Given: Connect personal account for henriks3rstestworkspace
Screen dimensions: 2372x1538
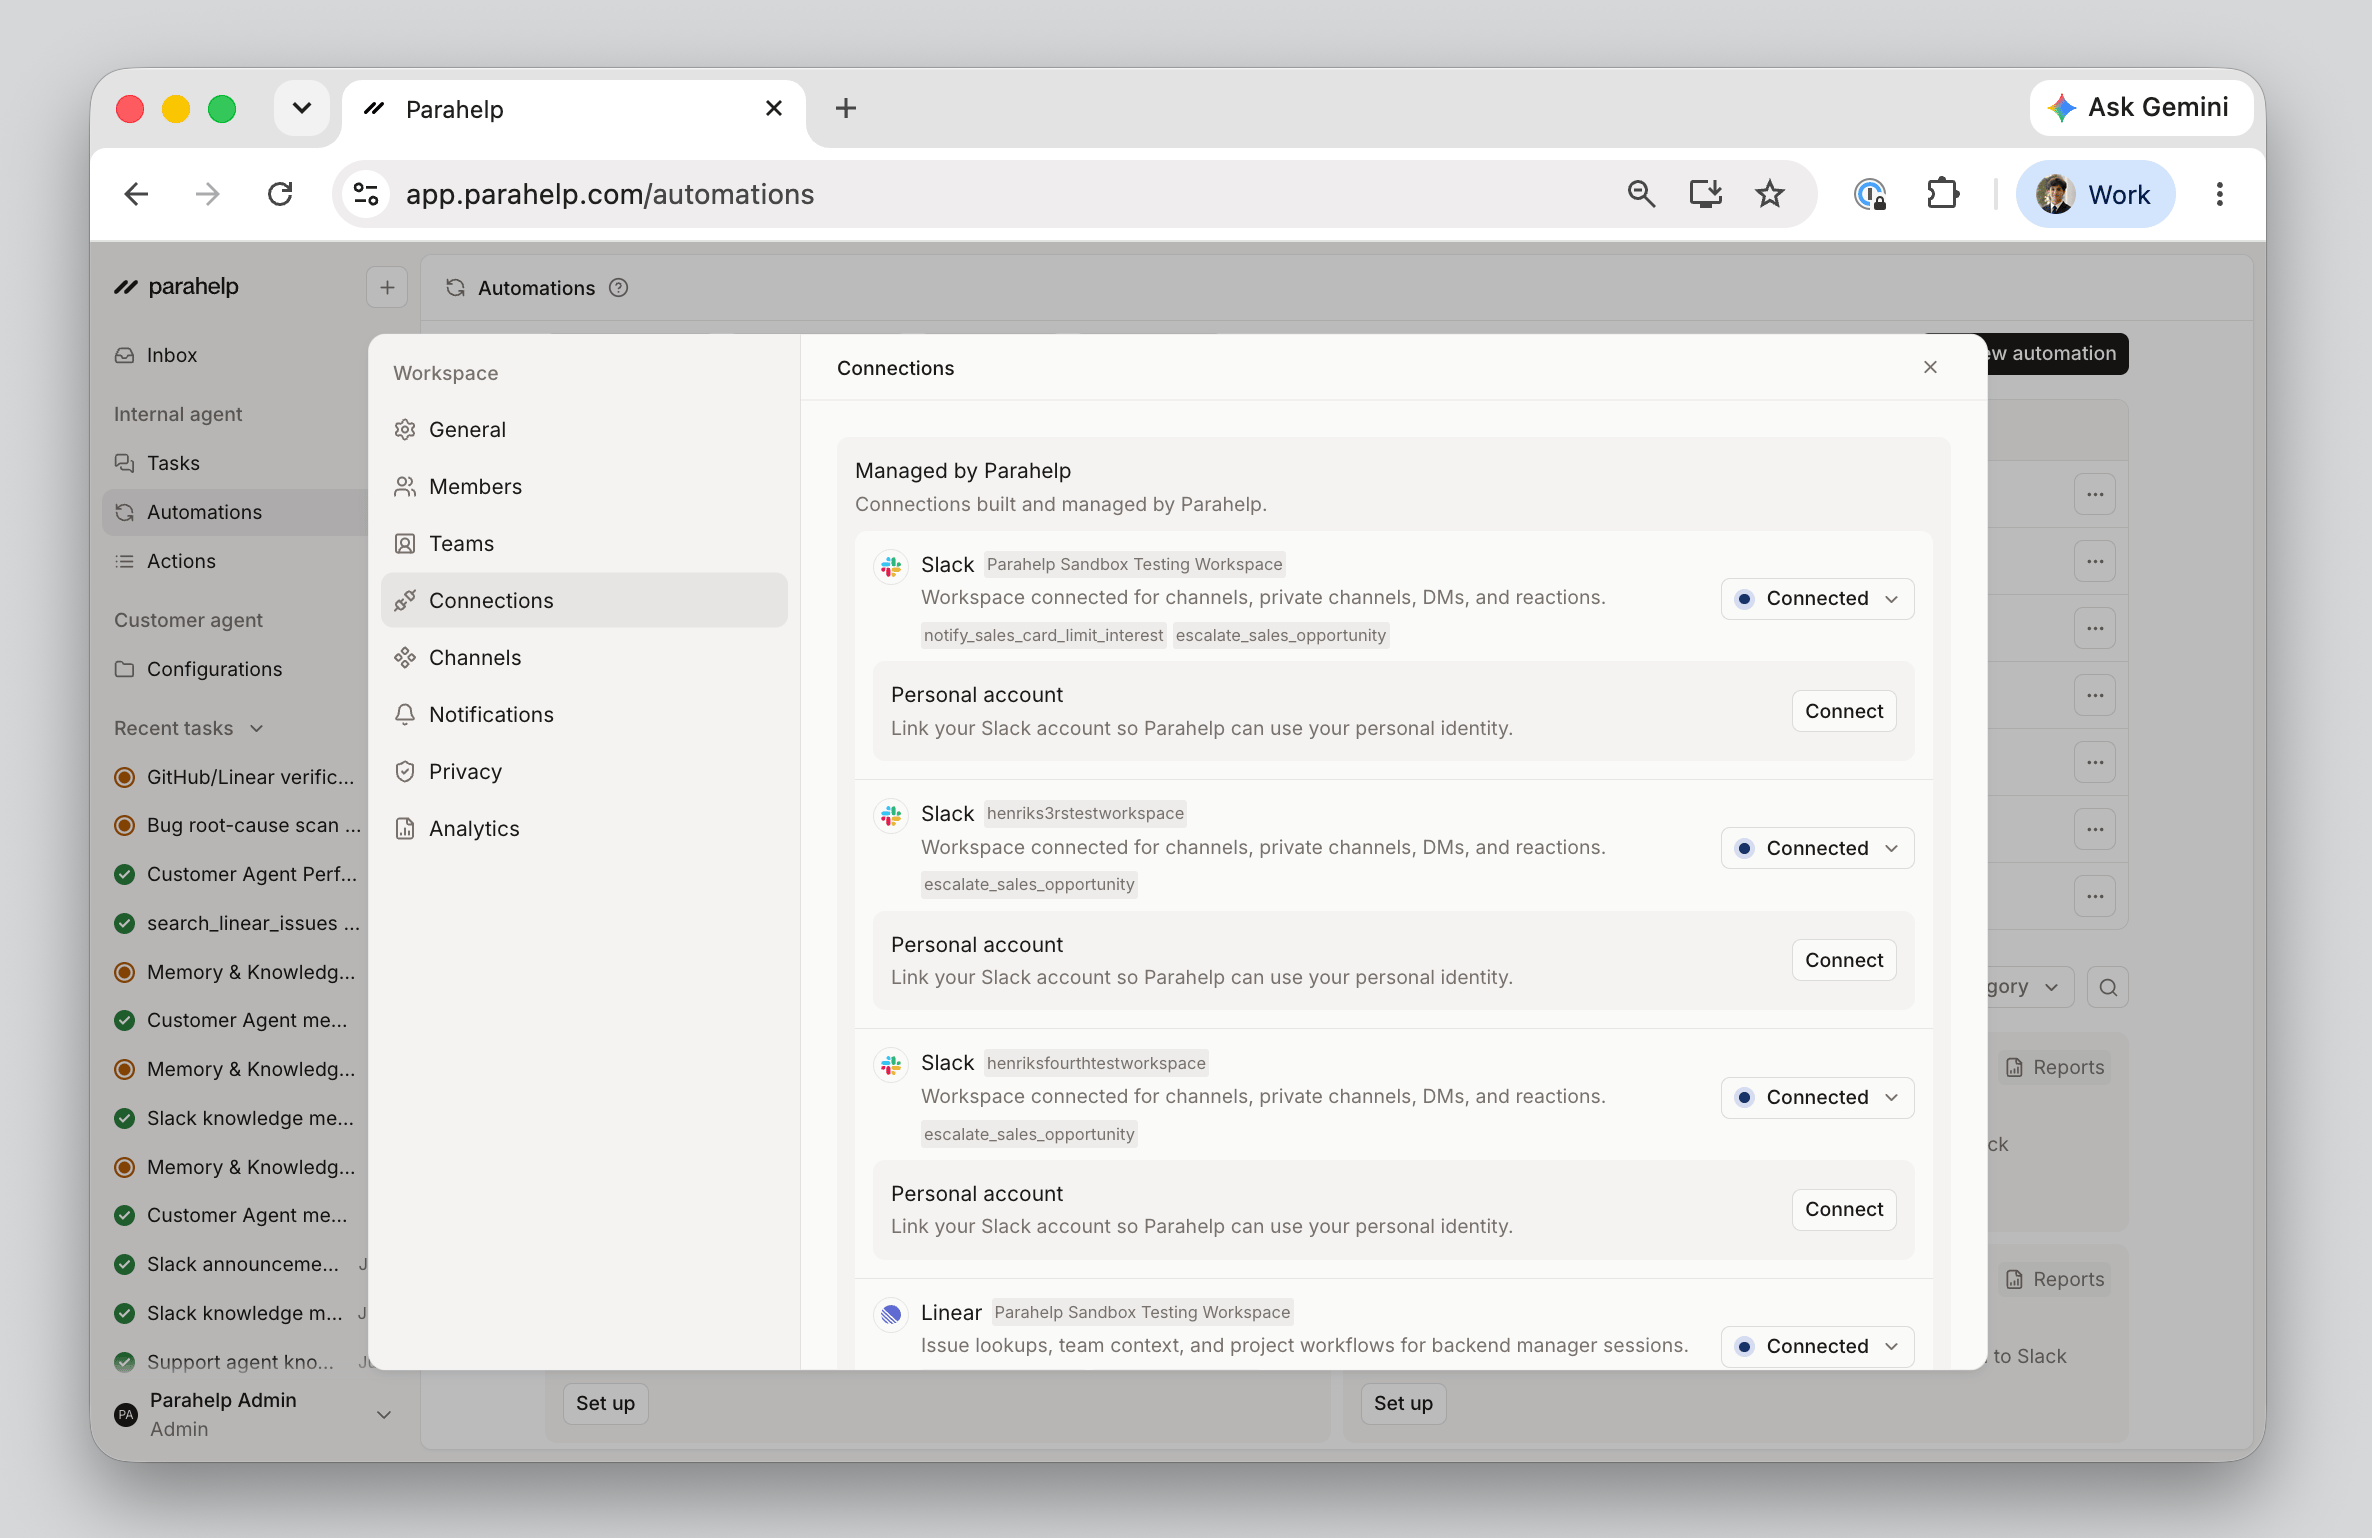Looking at the screenshot, I should (1844, 960).
